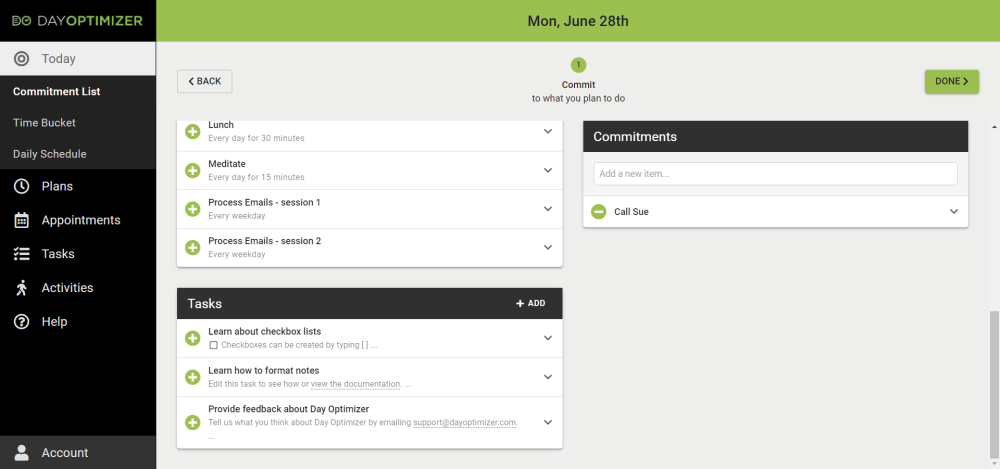Go to Daily Schedule in sidebar

coord(49,154)
